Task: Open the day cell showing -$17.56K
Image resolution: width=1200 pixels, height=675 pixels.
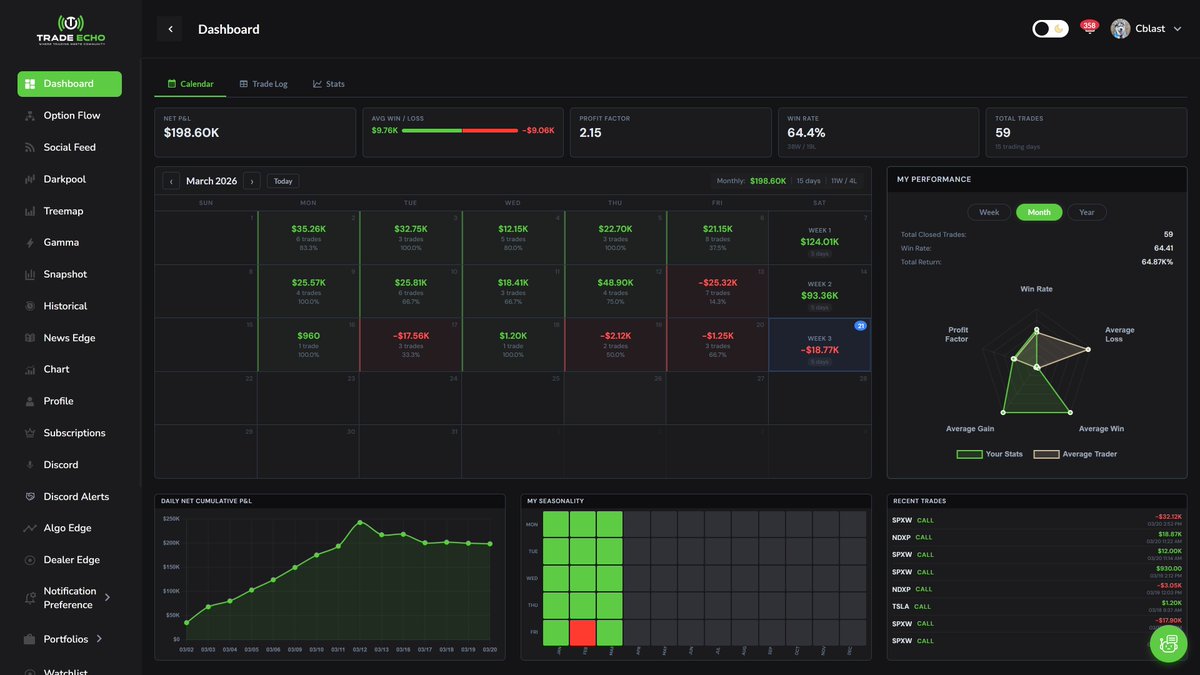Action: (411, 345)
